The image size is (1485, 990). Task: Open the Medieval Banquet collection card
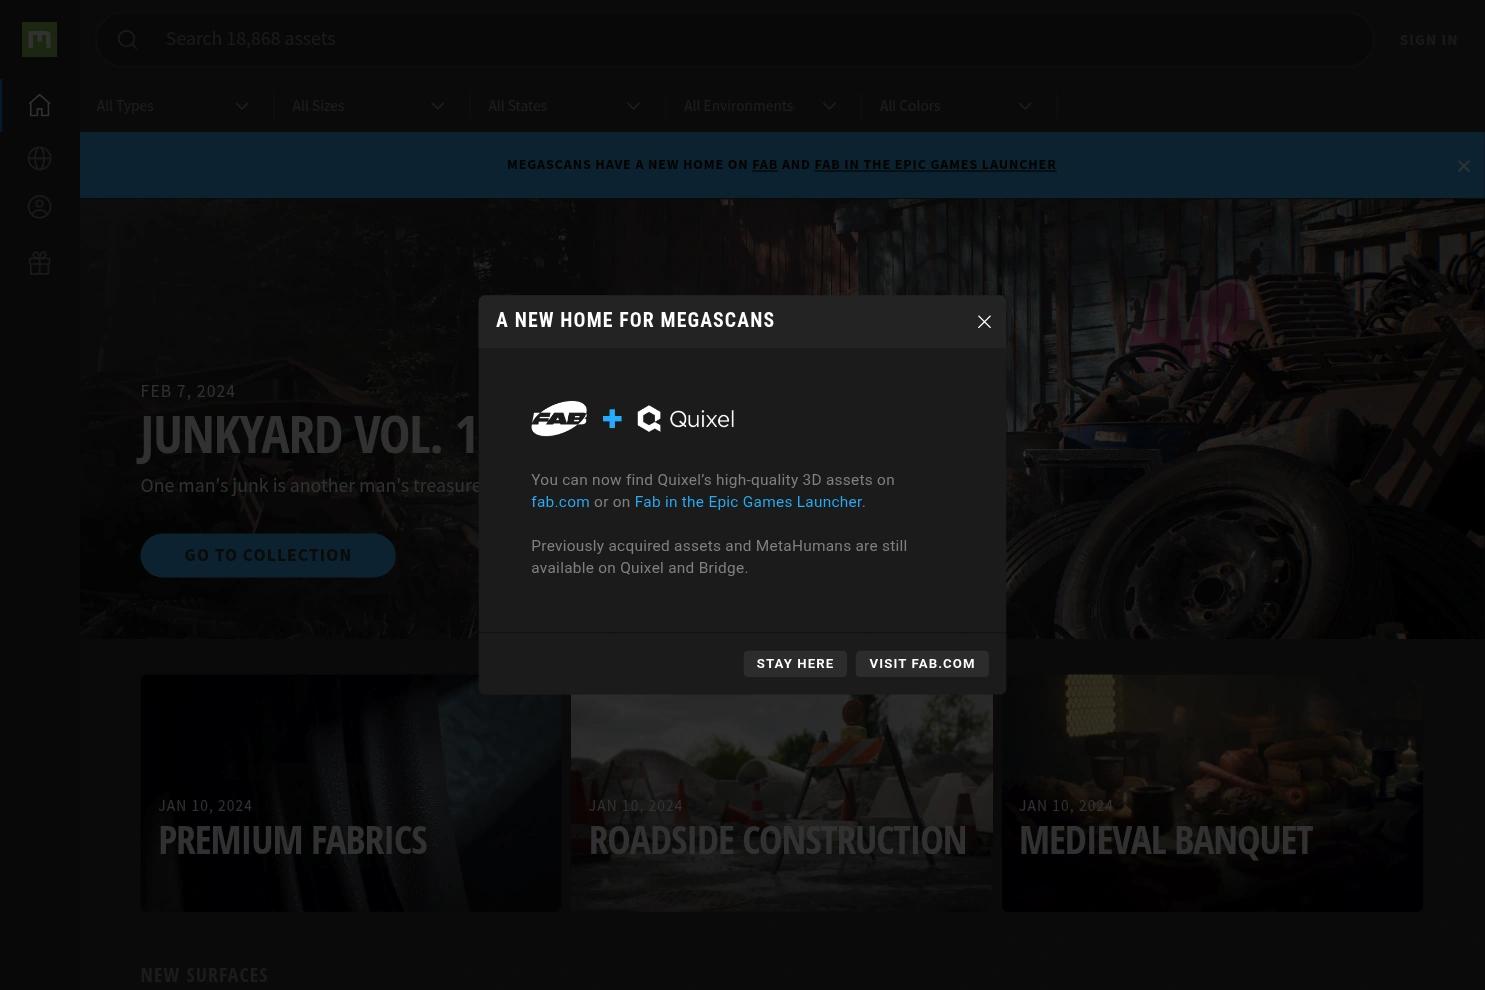click(x=1212, y=793)
